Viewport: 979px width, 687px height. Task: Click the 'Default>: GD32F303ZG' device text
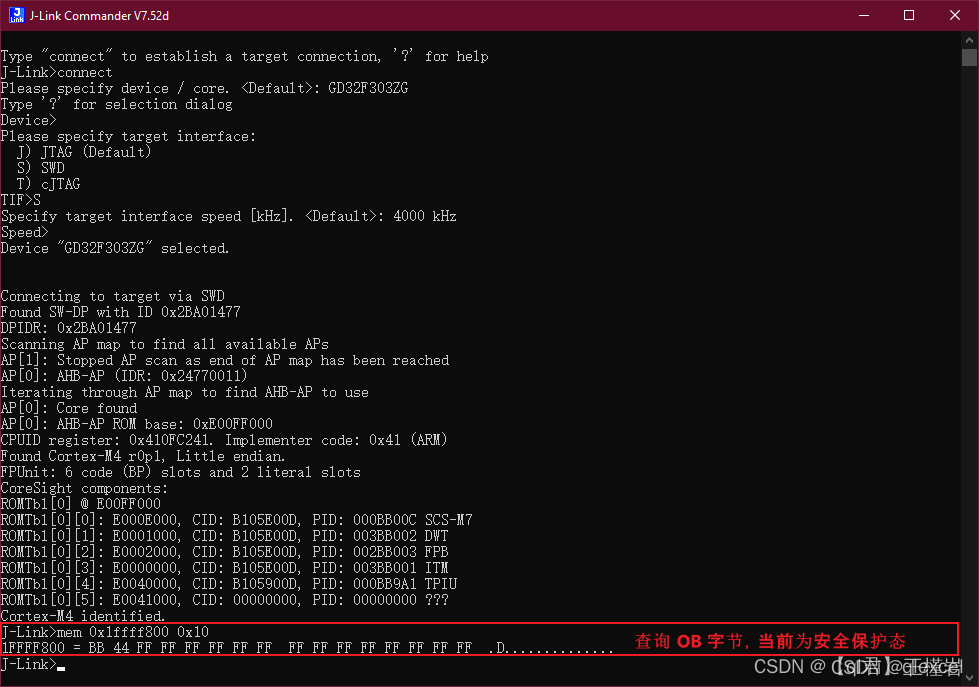(325, 88)
